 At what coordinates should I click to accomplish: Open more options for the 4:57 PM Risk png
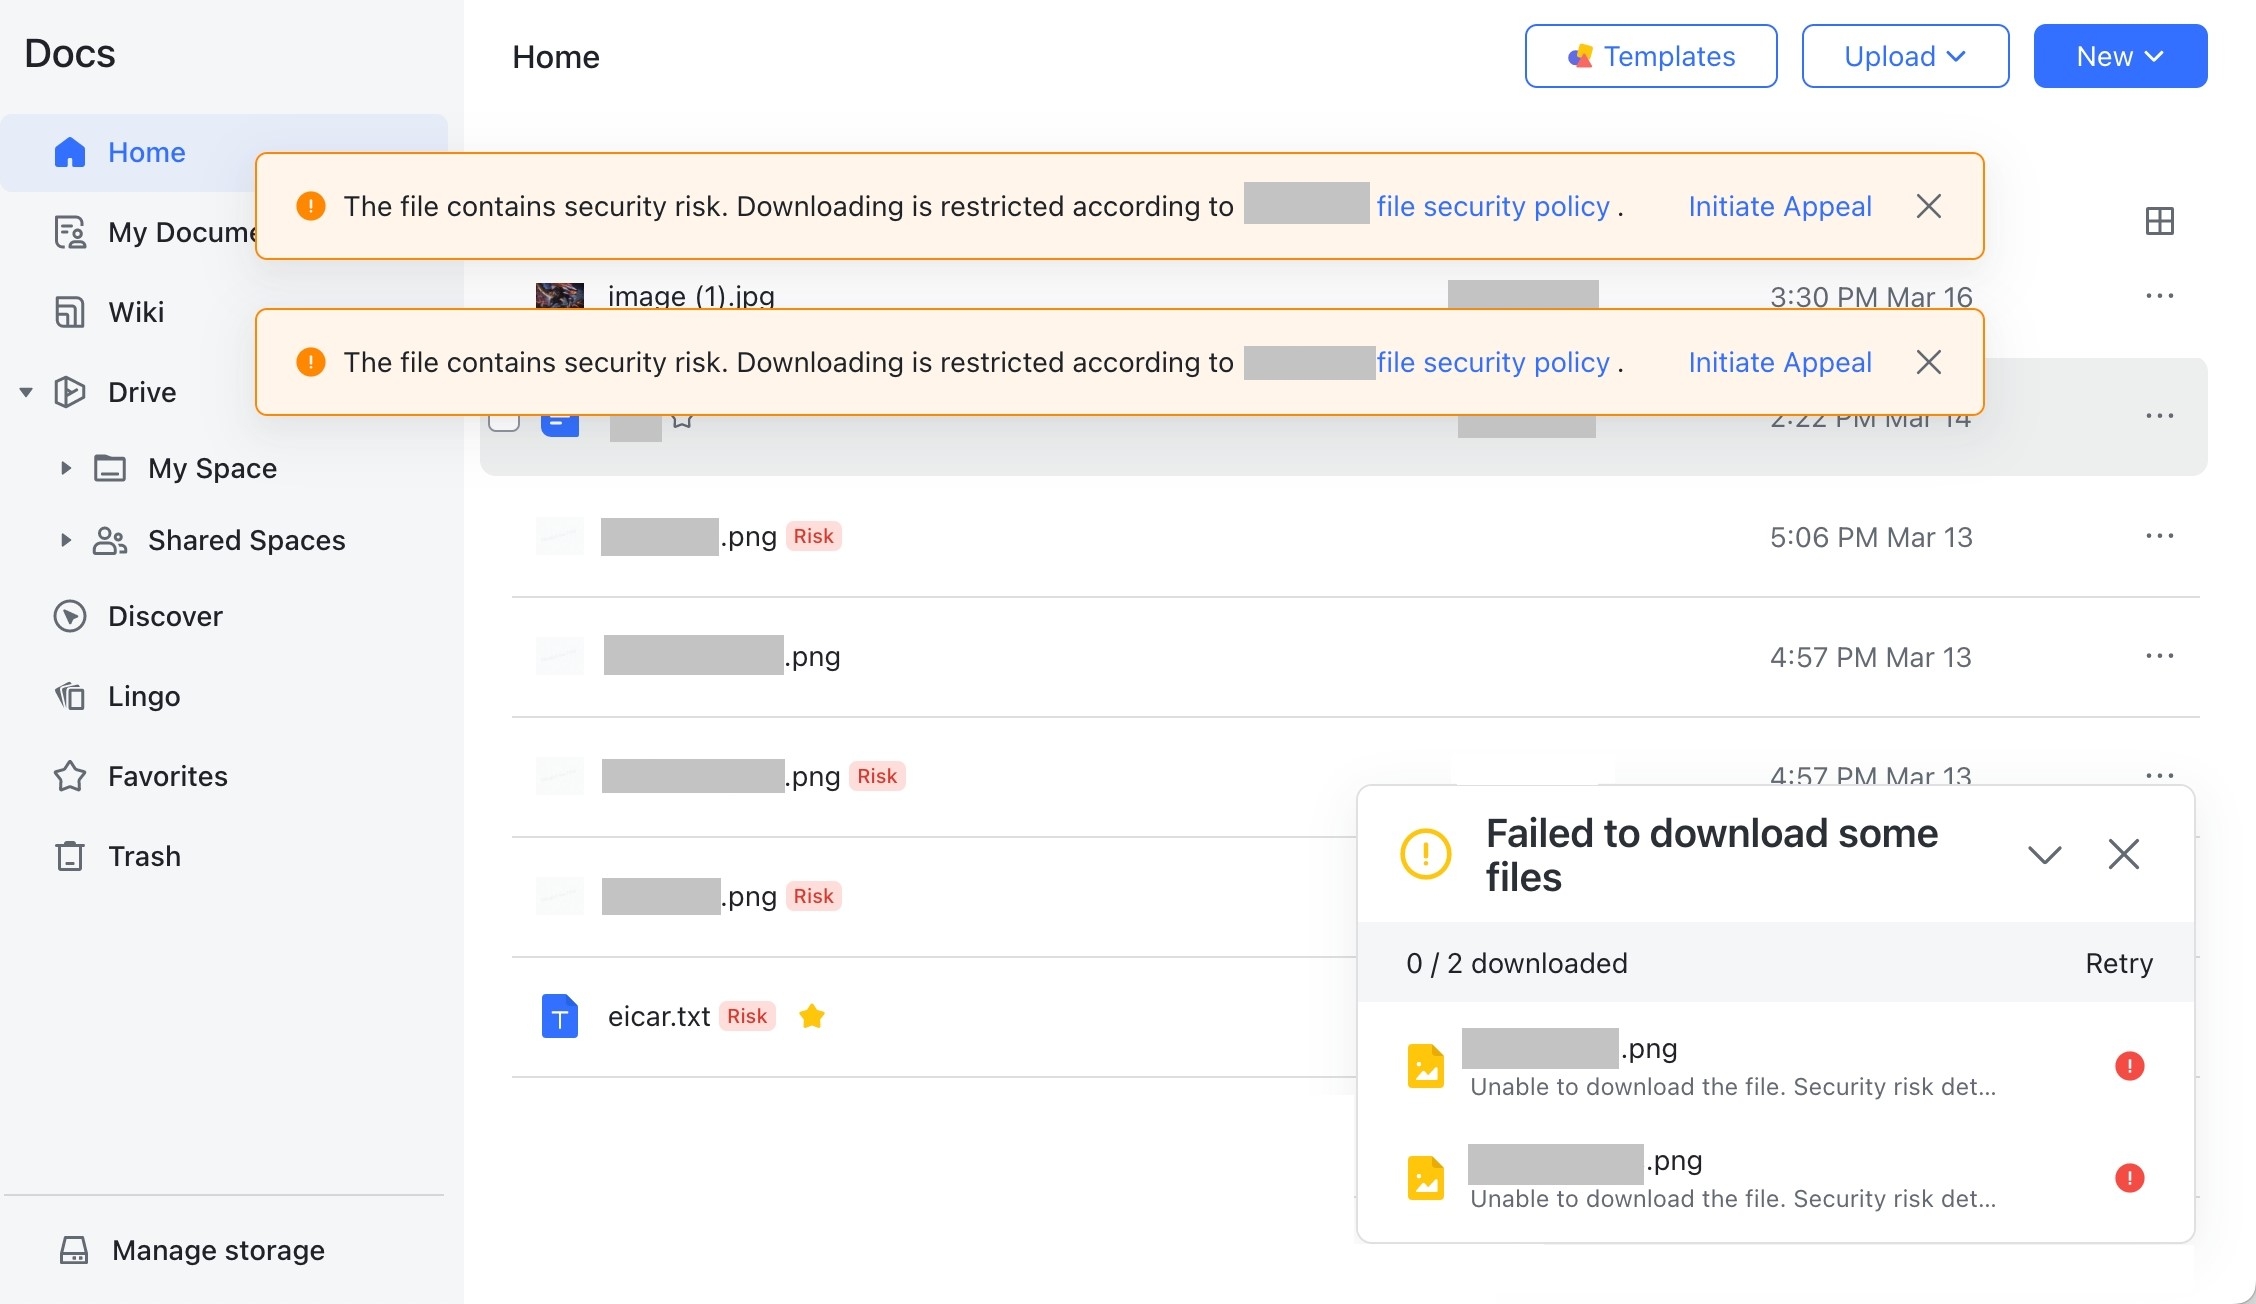pyautogui.click(x=2160, y=775)
